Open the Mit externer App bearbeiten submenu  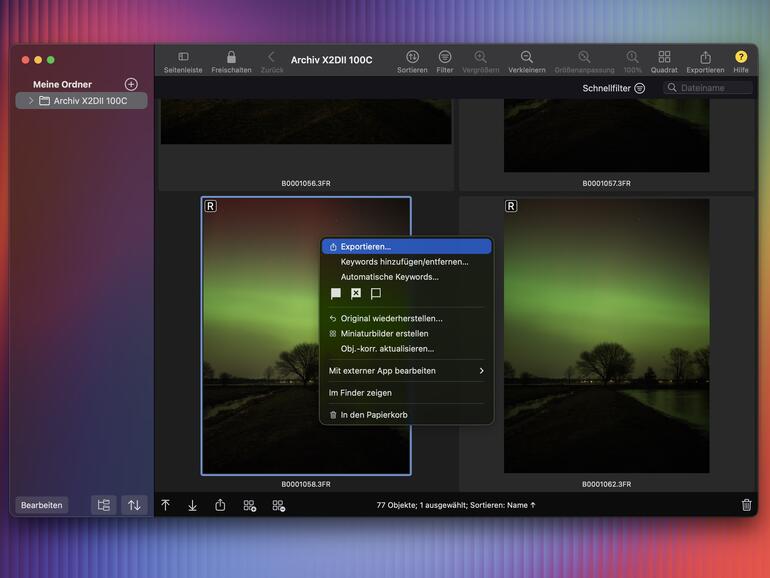(407, 371)
